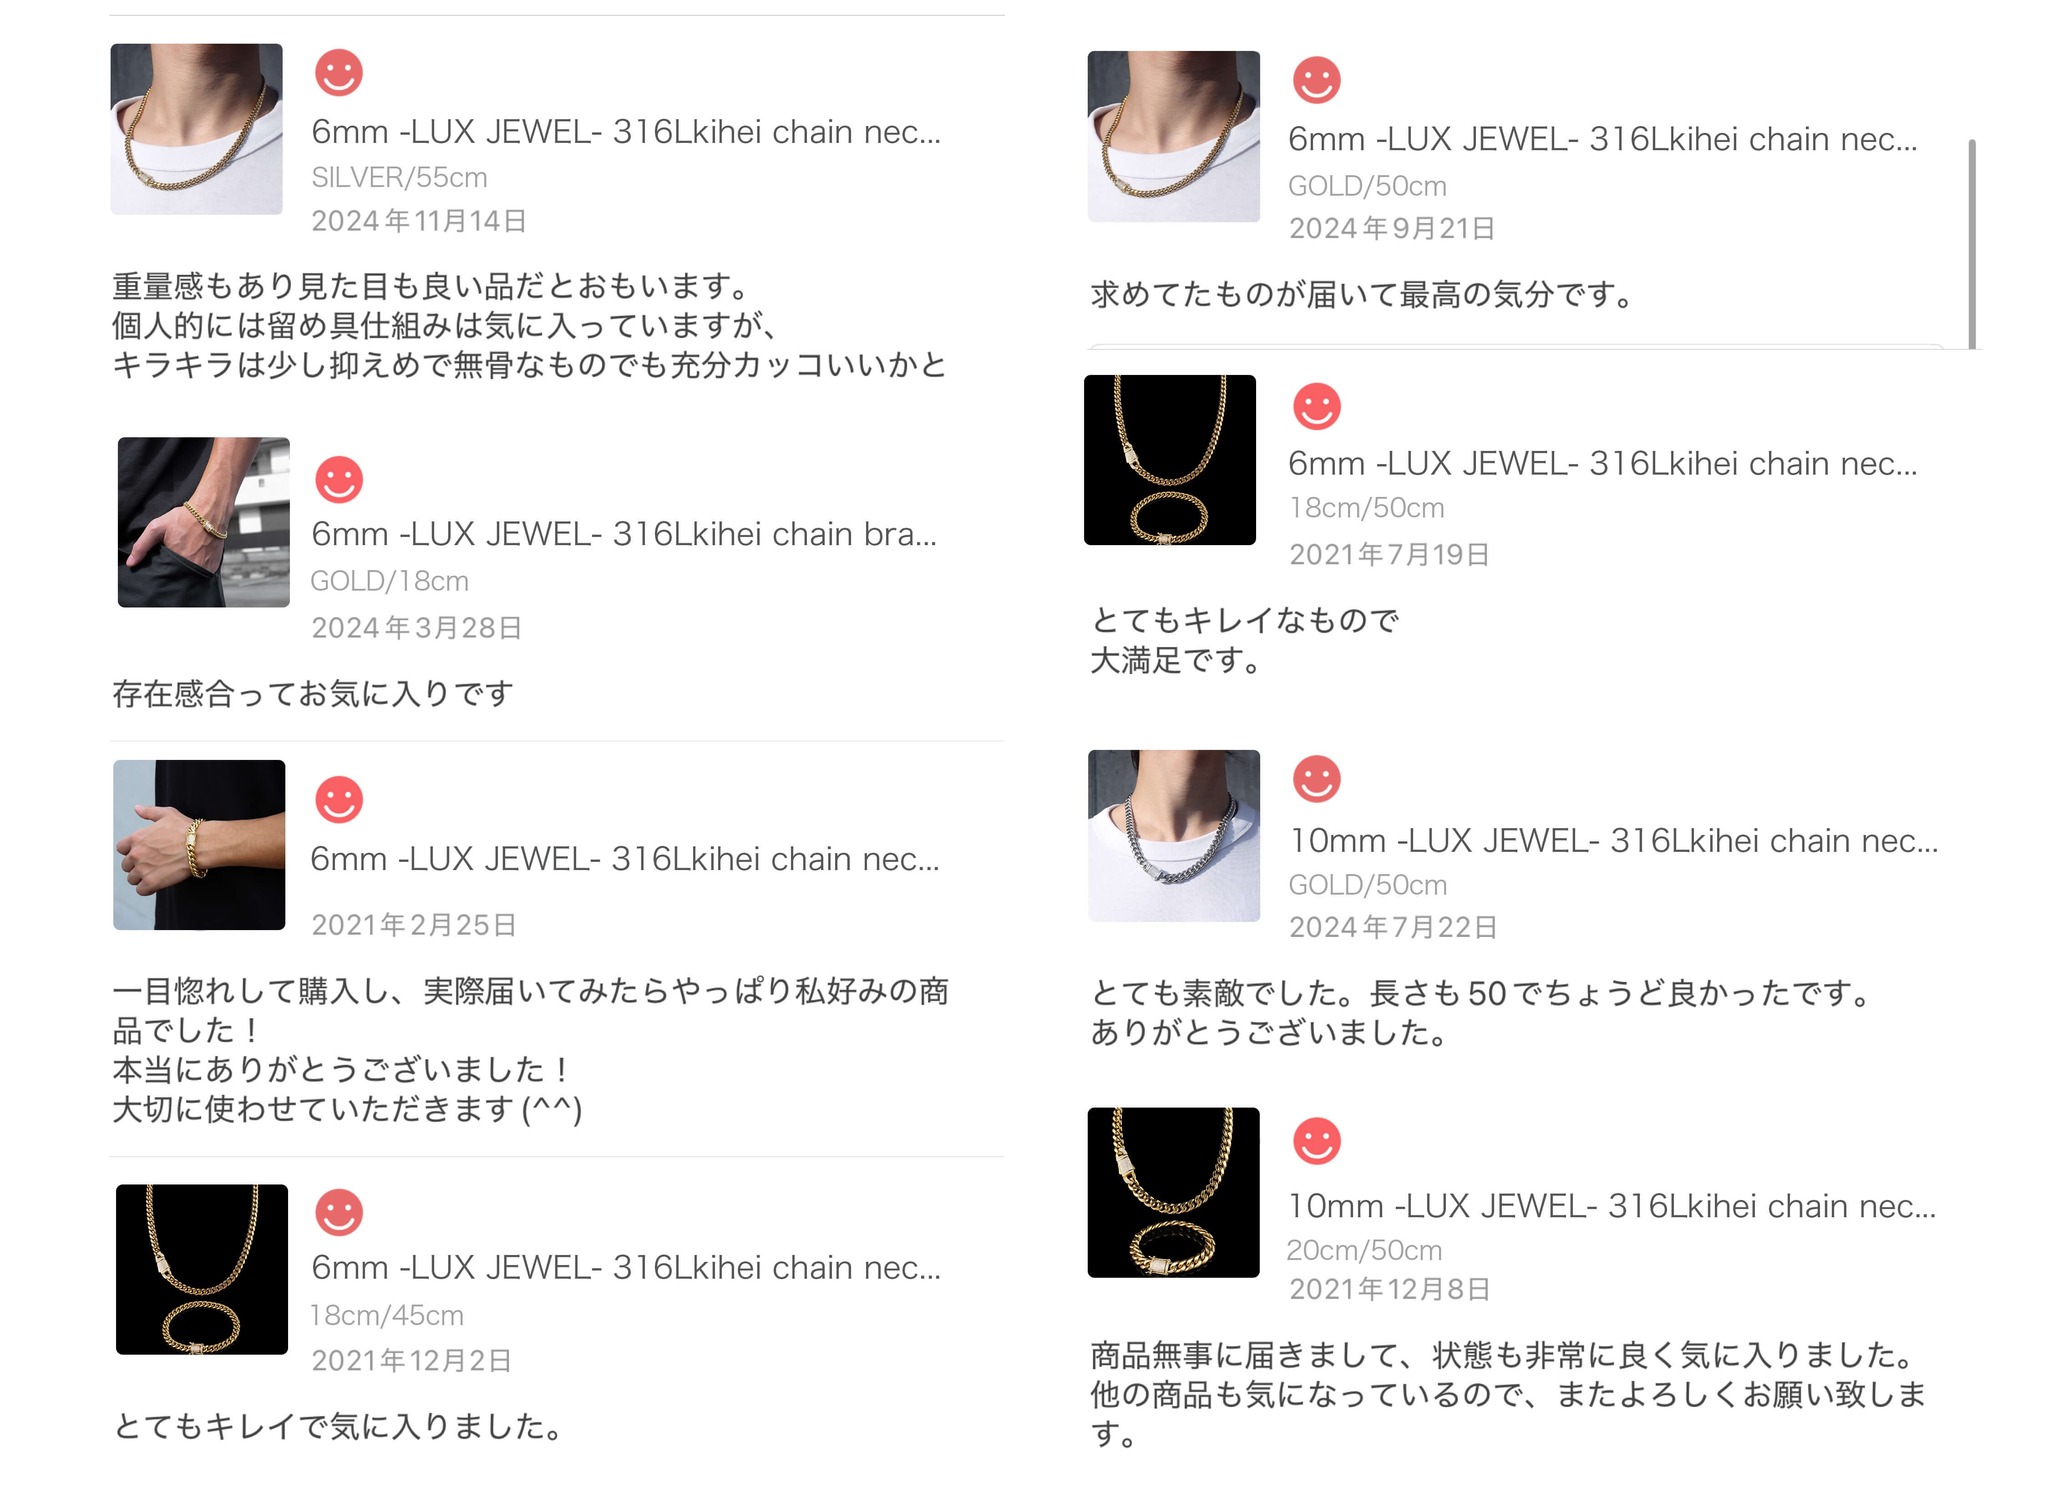Click the vertical scrollbar on right side
The height and width of the screenshot is (1498, 2048).
click(1972, 244)
